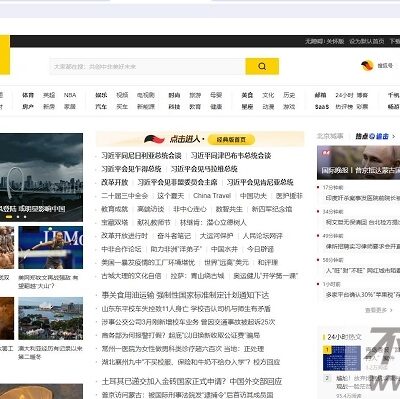Play the Putin 国际晚报 video thumbnail
This screenshot has width=400, height=399.
click(x=358, y=163)
